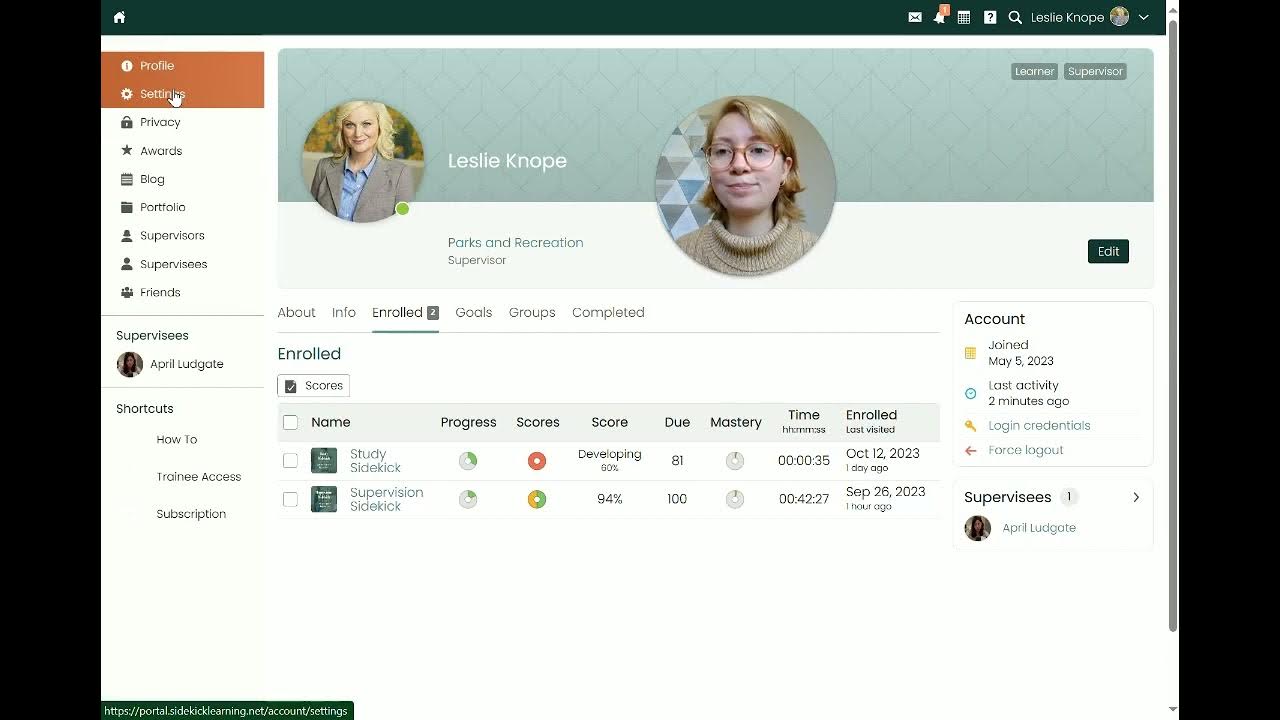1280x720 pixels.
Task: Check the select-all checkbox in table header
Action: (x=290, y=422)
